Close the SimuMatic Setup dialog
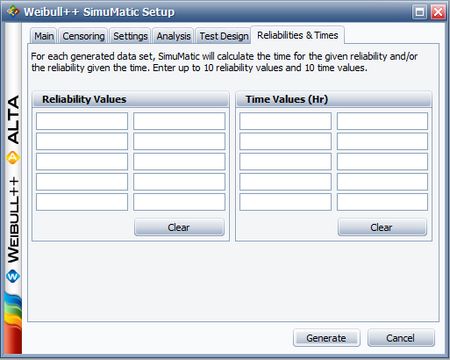The height and width of the screenshot is (360, 450). coord(438,12)
